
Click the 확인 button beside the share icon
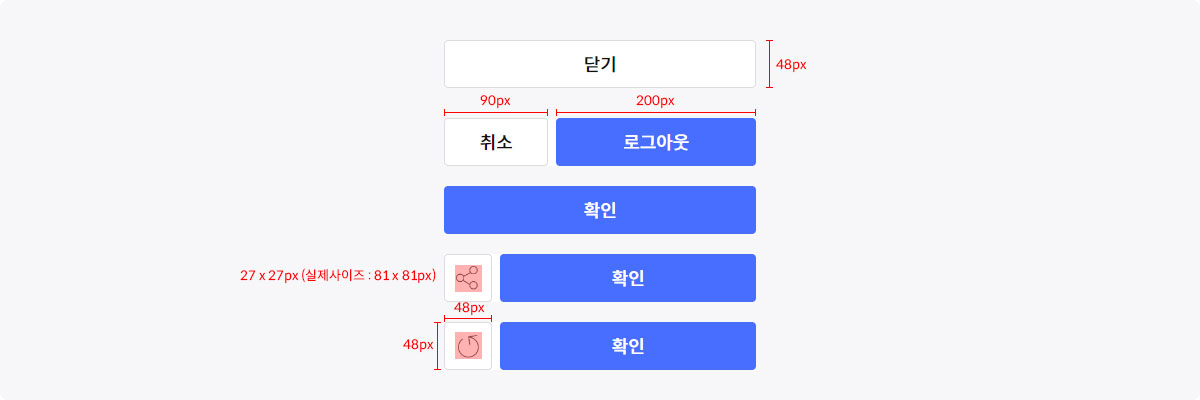(628, 278)
